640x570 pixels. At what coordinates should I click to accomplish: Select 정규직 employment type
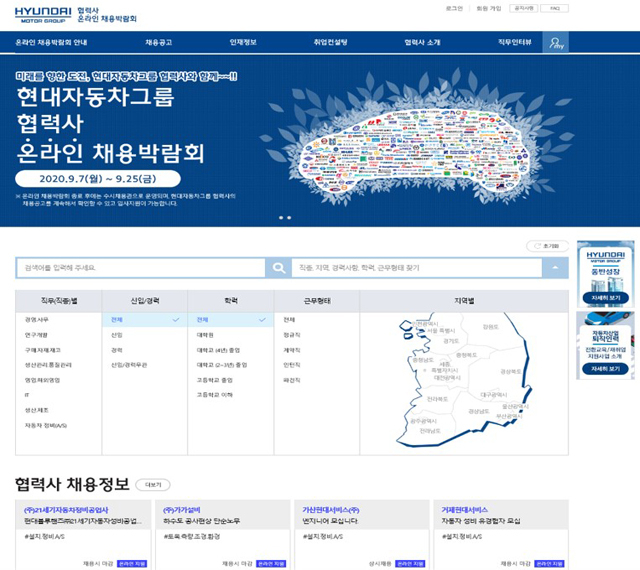(292, 335)
